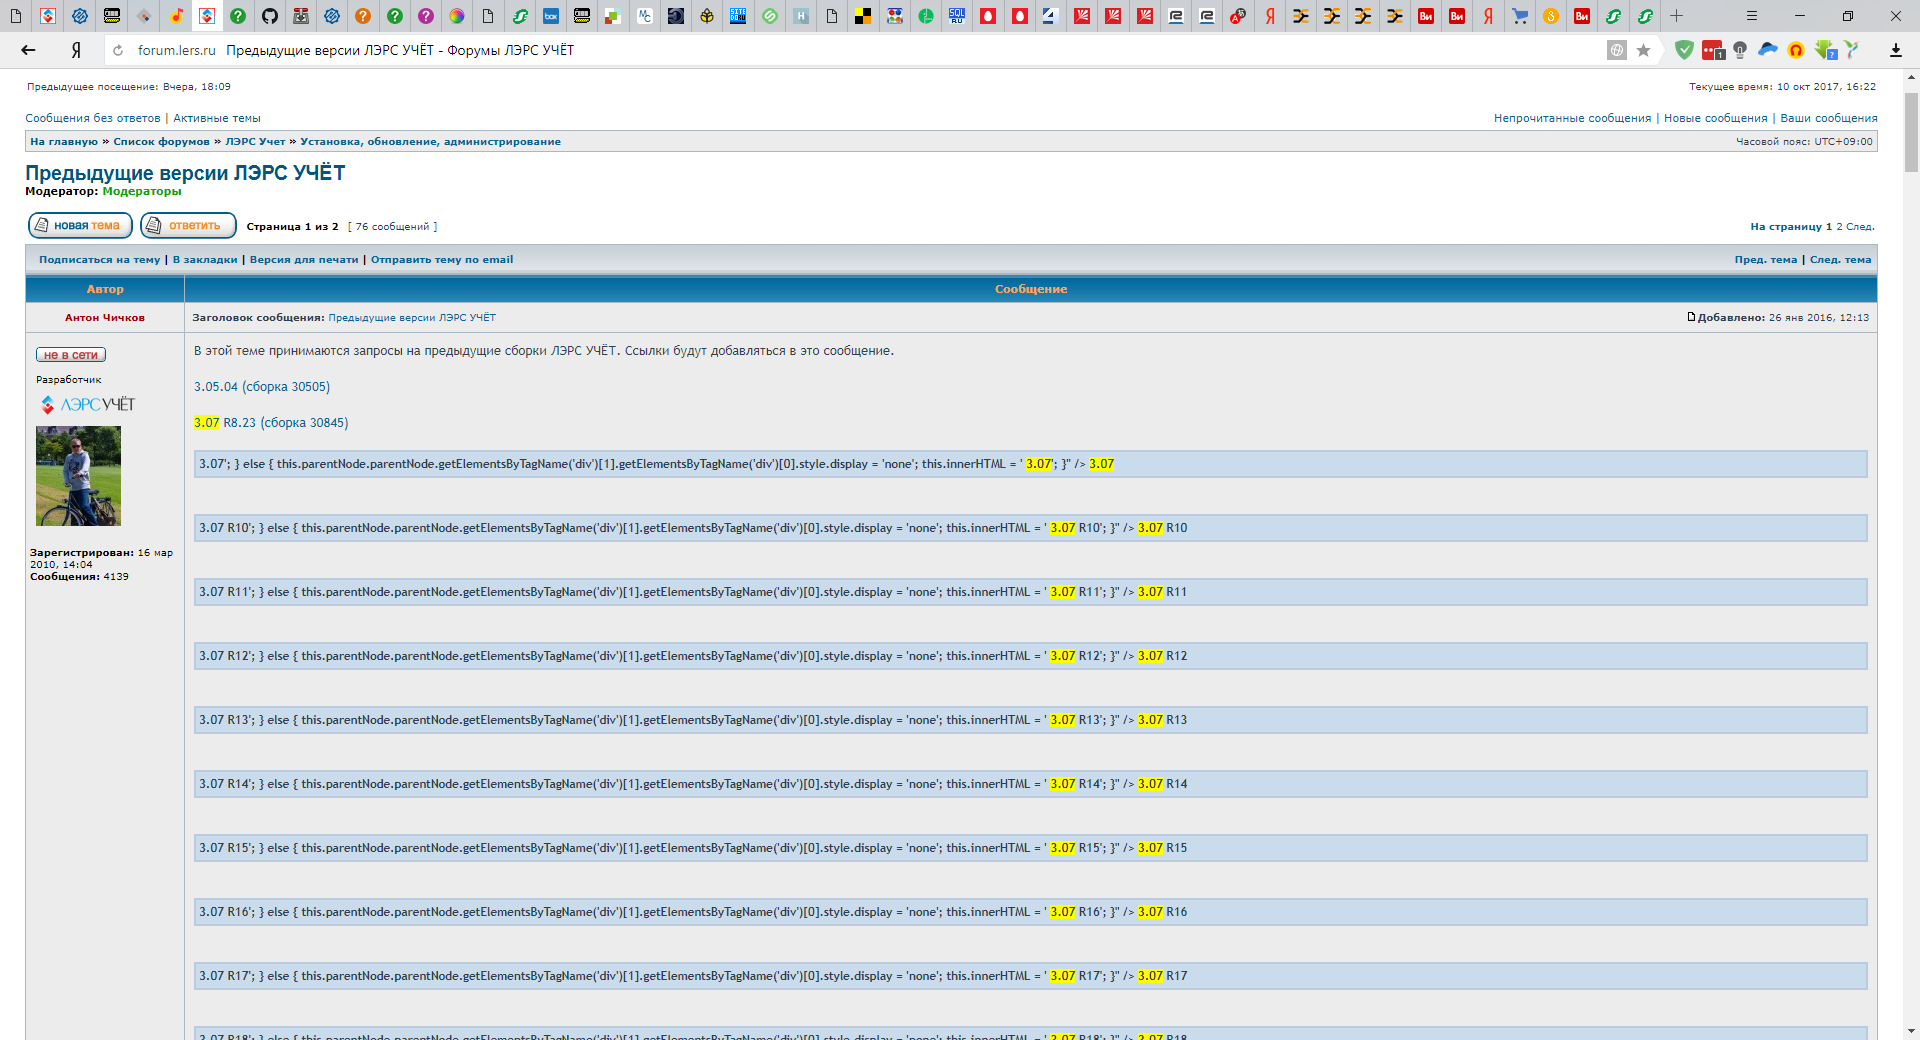Click 'Отправить тему по email'

point(442,260)
